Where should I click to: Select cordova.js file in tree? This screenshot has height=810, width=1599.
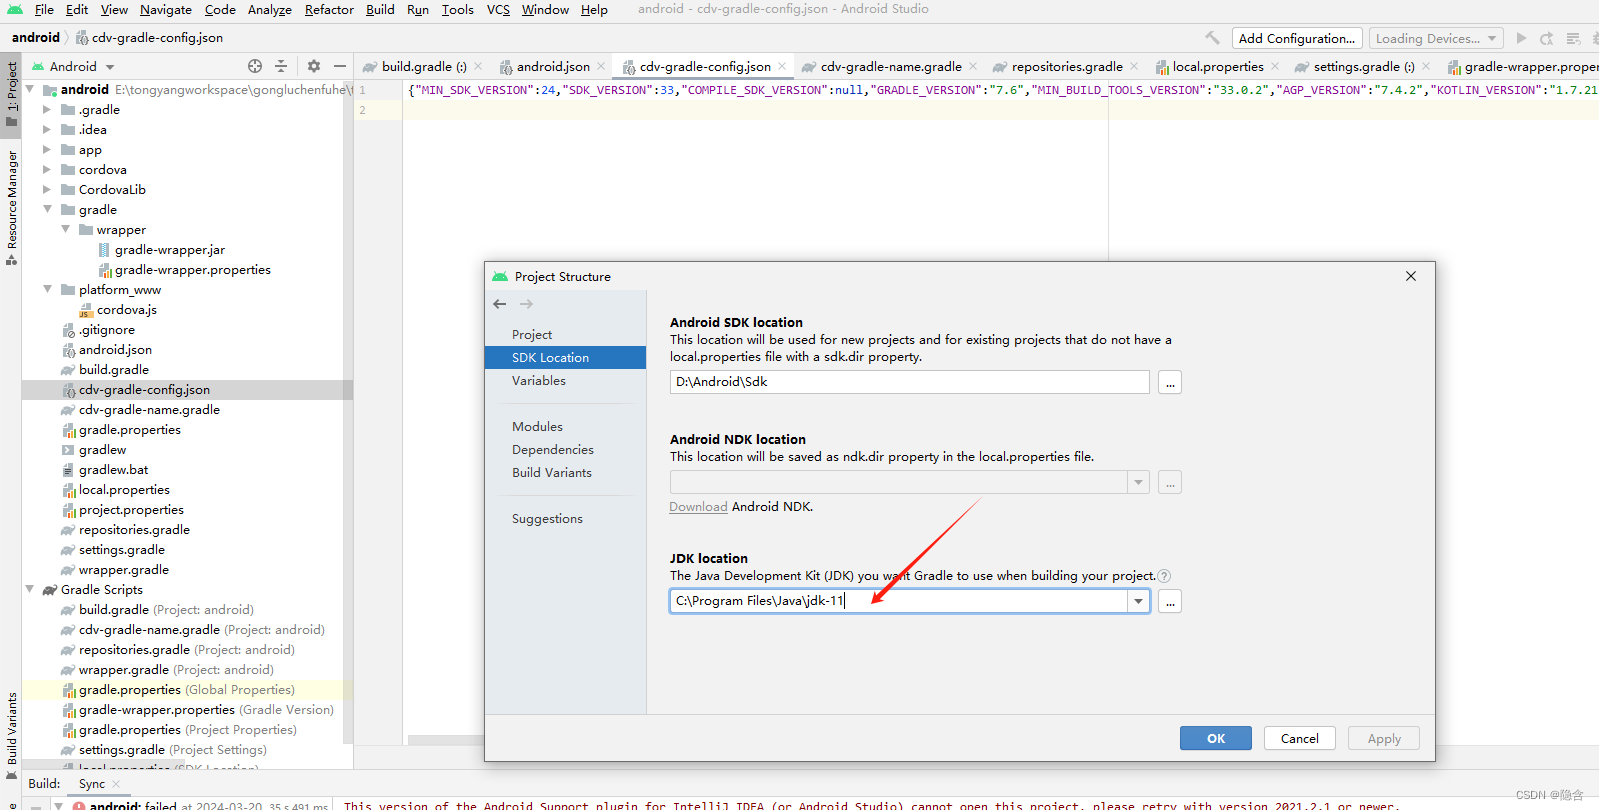click(x=127, y=310)
